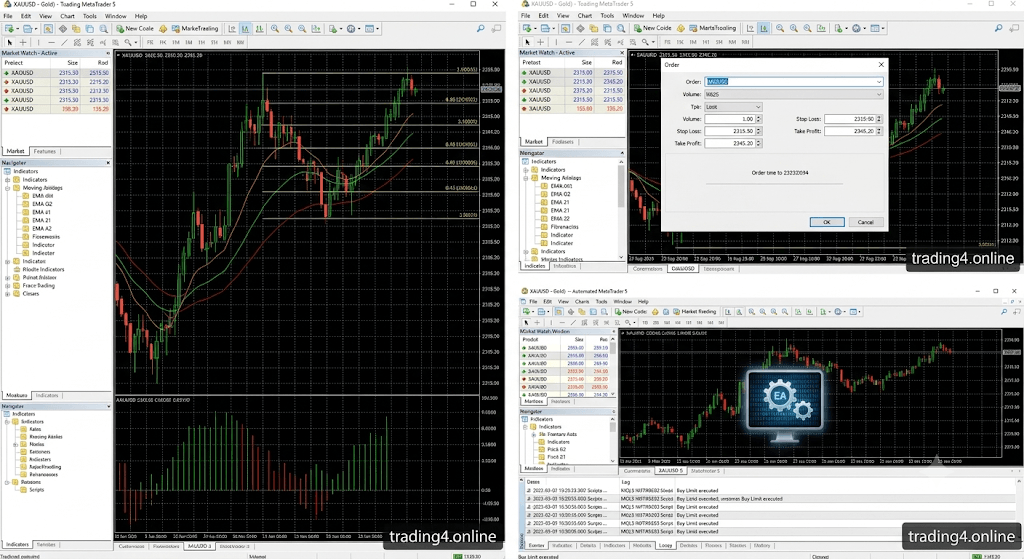Click OK in the Order dialog
Image resolution: width=1024 pixels, height=559 pixels.
click(x=827, y=222)
